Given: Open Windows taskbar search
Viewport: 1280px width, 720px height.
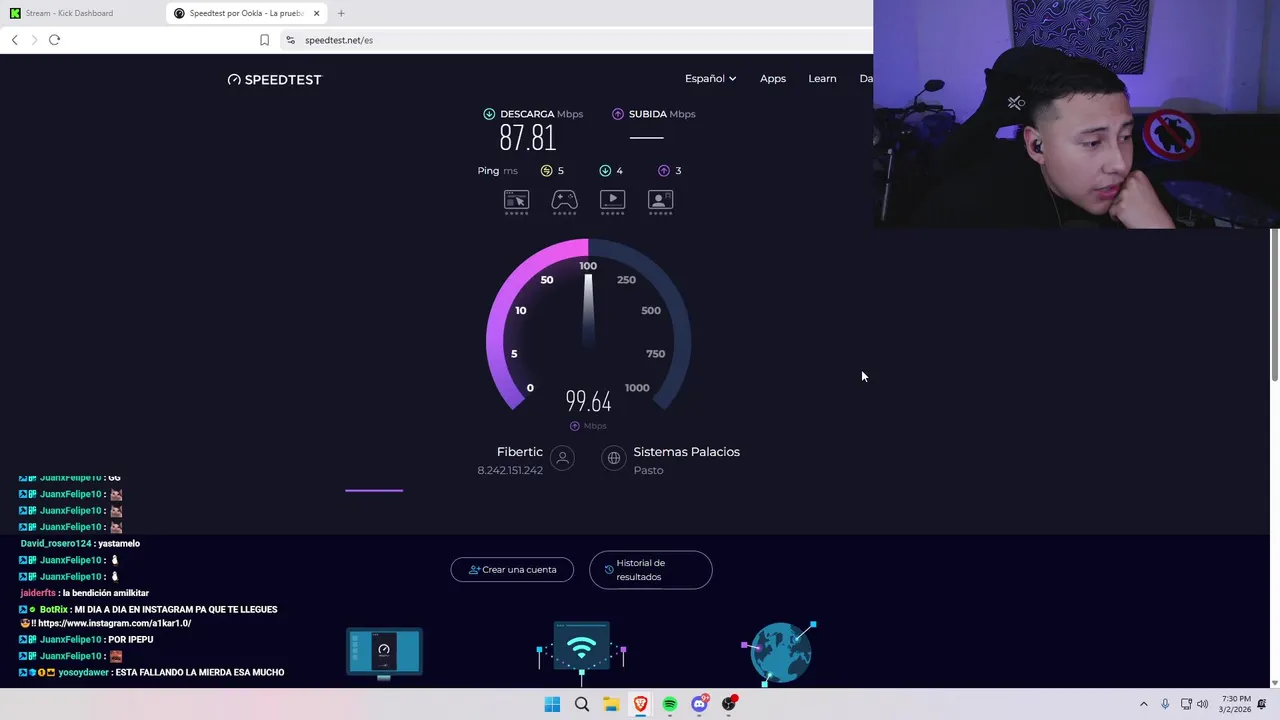Looking at the screenshot, I should [x=581, y=704].
